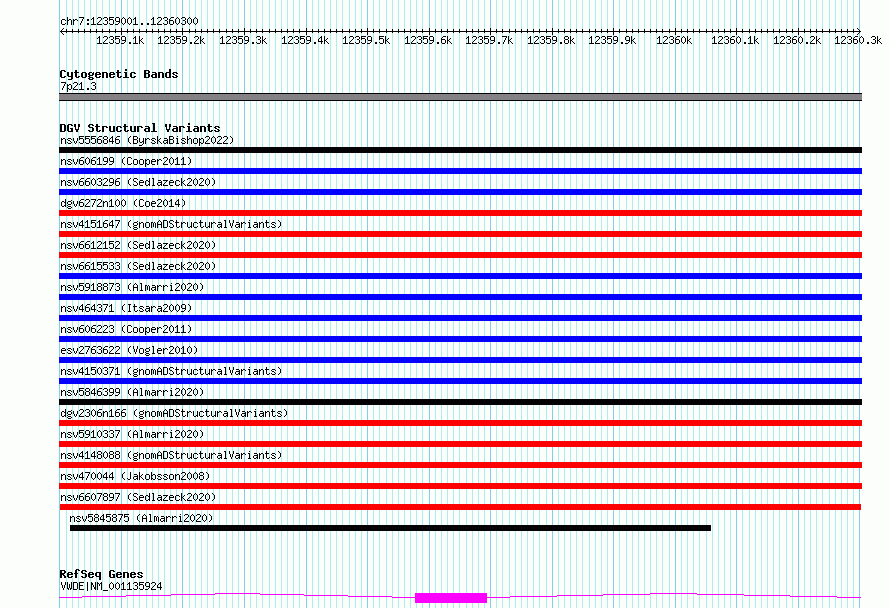Select the blue bar below nsv6603296

click(460, 192)
